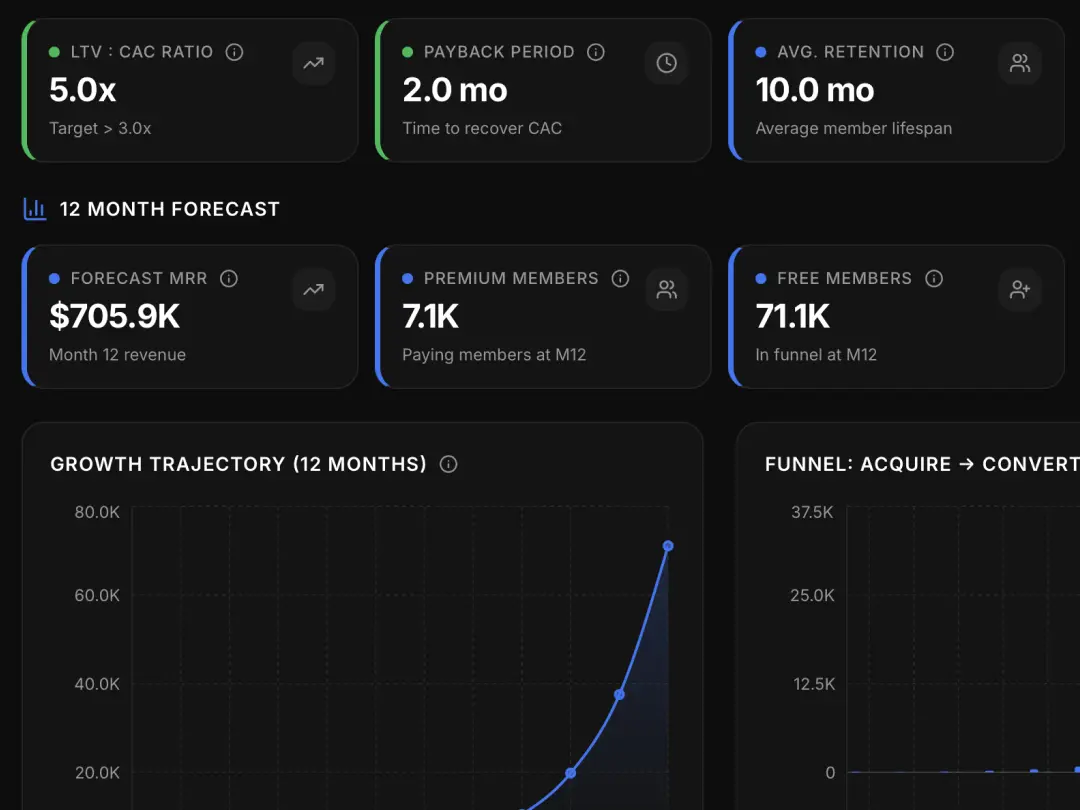The image size is (1080, 810).
Task: Show info for Premium Members metric
Action: [620, 278]
